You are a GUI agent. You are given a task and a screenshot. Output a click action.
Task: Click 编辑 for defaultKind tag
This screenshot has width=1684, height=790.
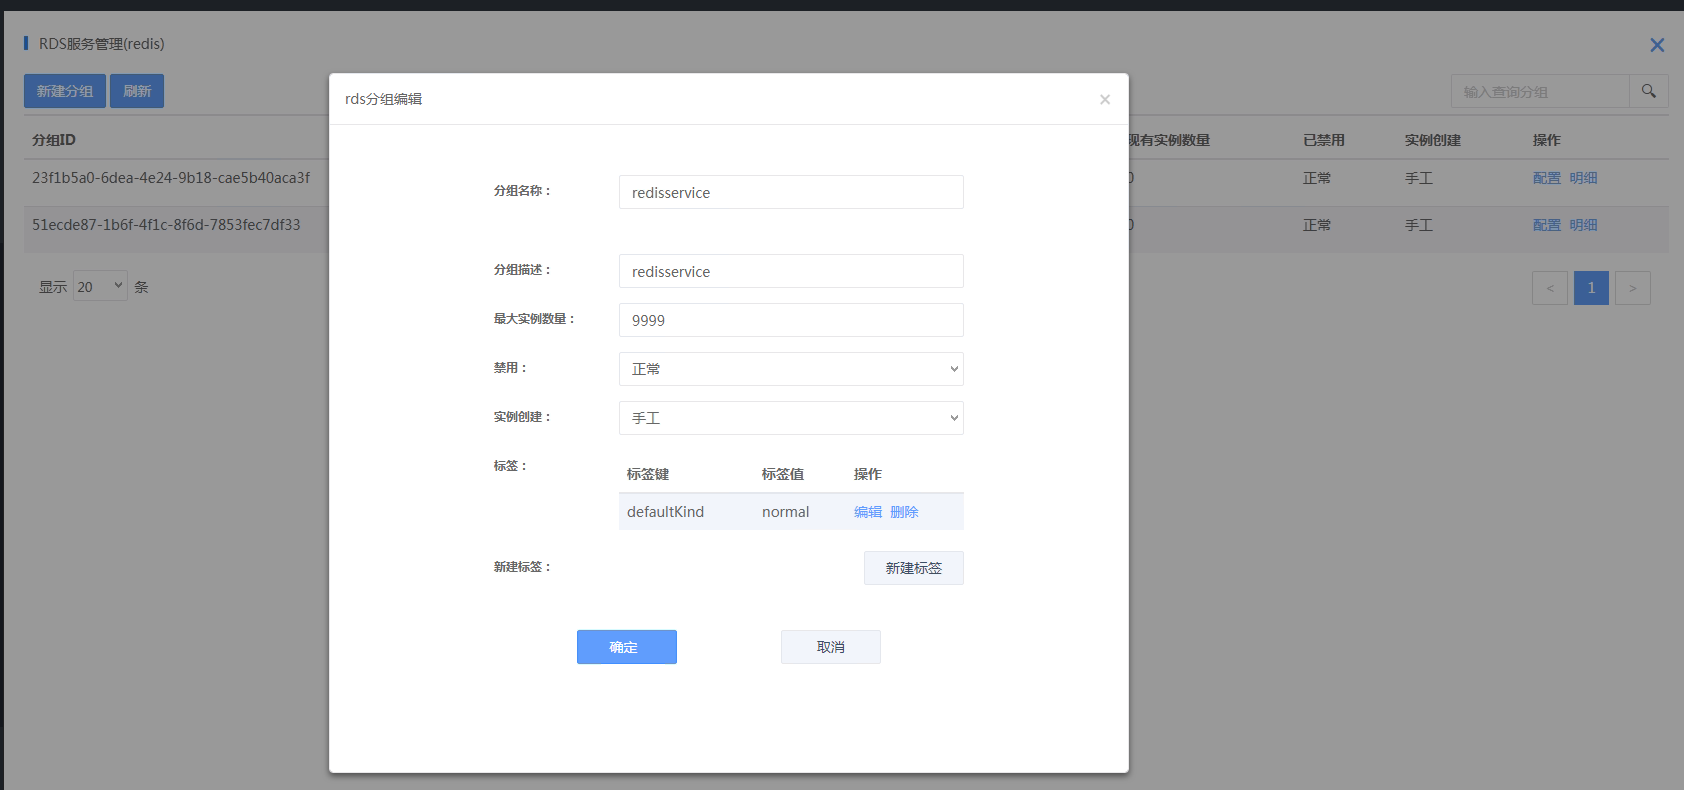[868, 512]
